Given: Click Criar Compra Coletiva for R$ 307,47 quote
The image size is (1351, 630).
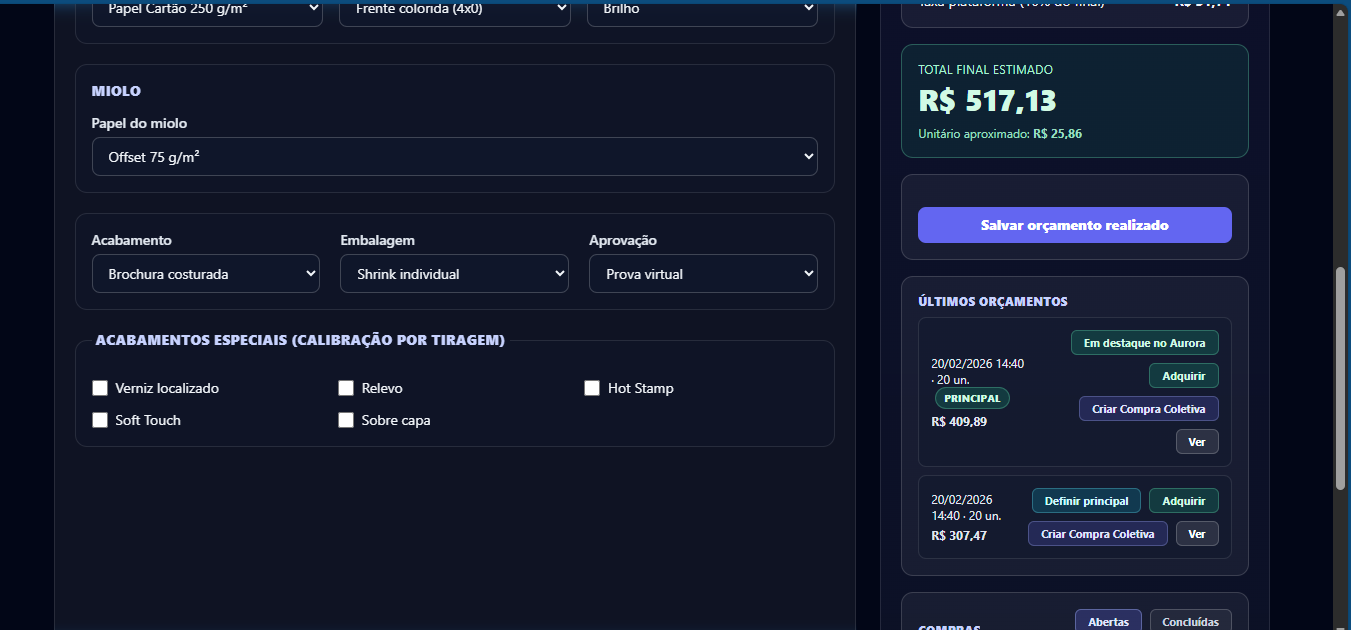Looking at the screenshot, I should pos(1097,534).
